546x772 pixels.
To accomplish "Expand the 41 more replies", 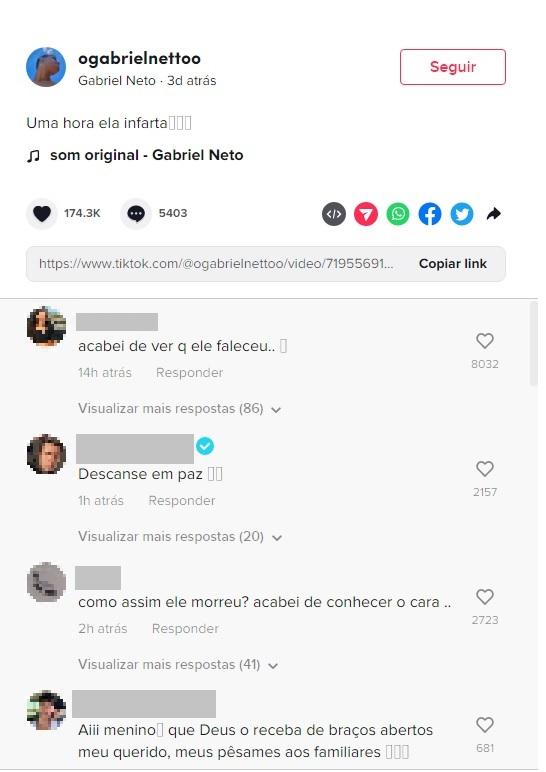I will 178,665.
